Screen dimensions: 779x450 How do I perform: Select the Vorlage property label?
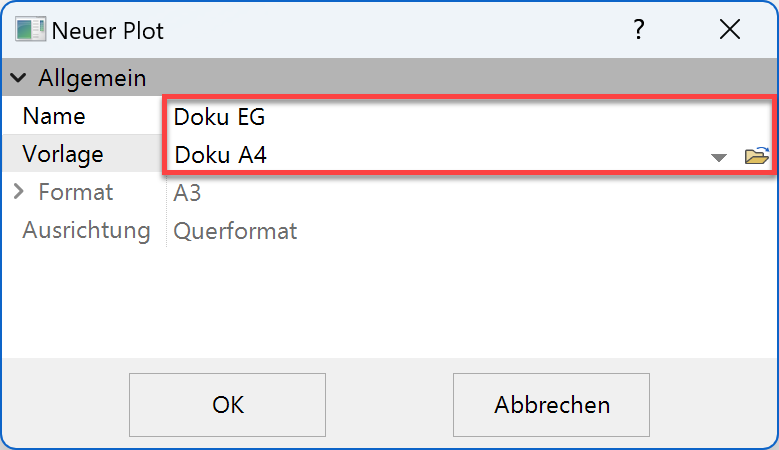pos(63,154)
